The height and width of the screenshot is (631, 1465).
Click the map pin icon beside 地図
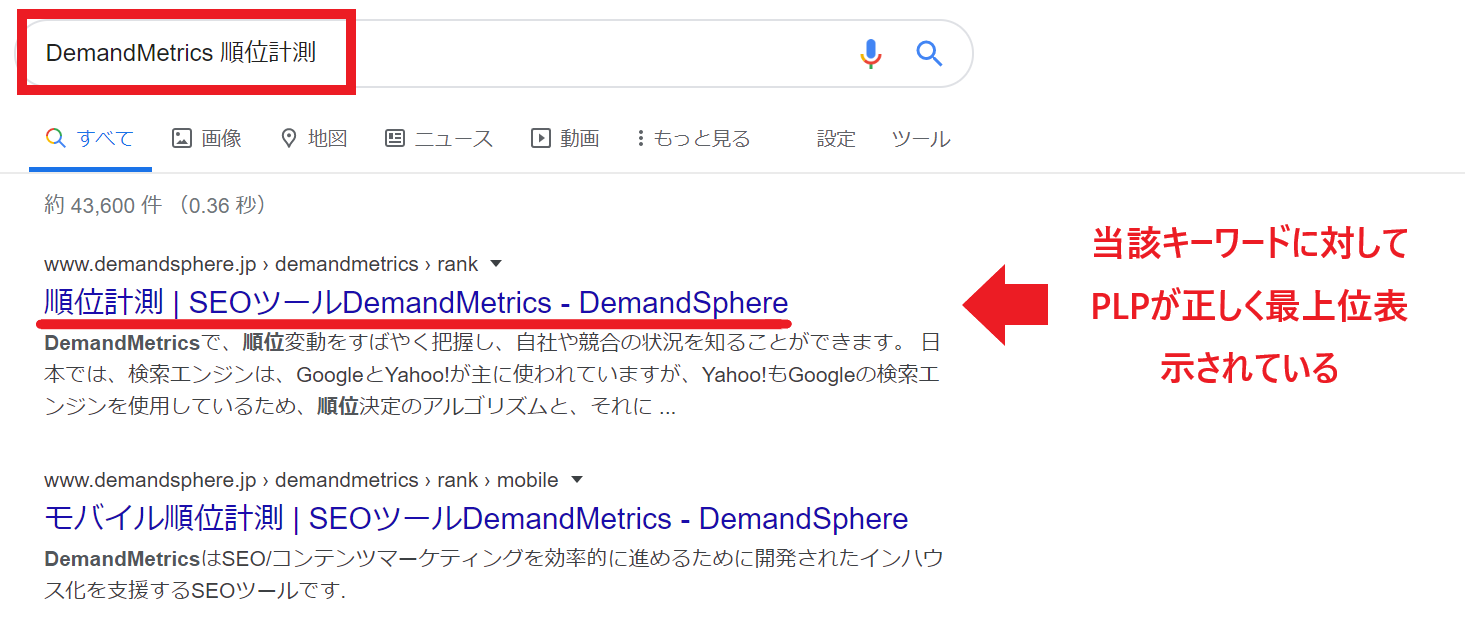tap(289, 139)
